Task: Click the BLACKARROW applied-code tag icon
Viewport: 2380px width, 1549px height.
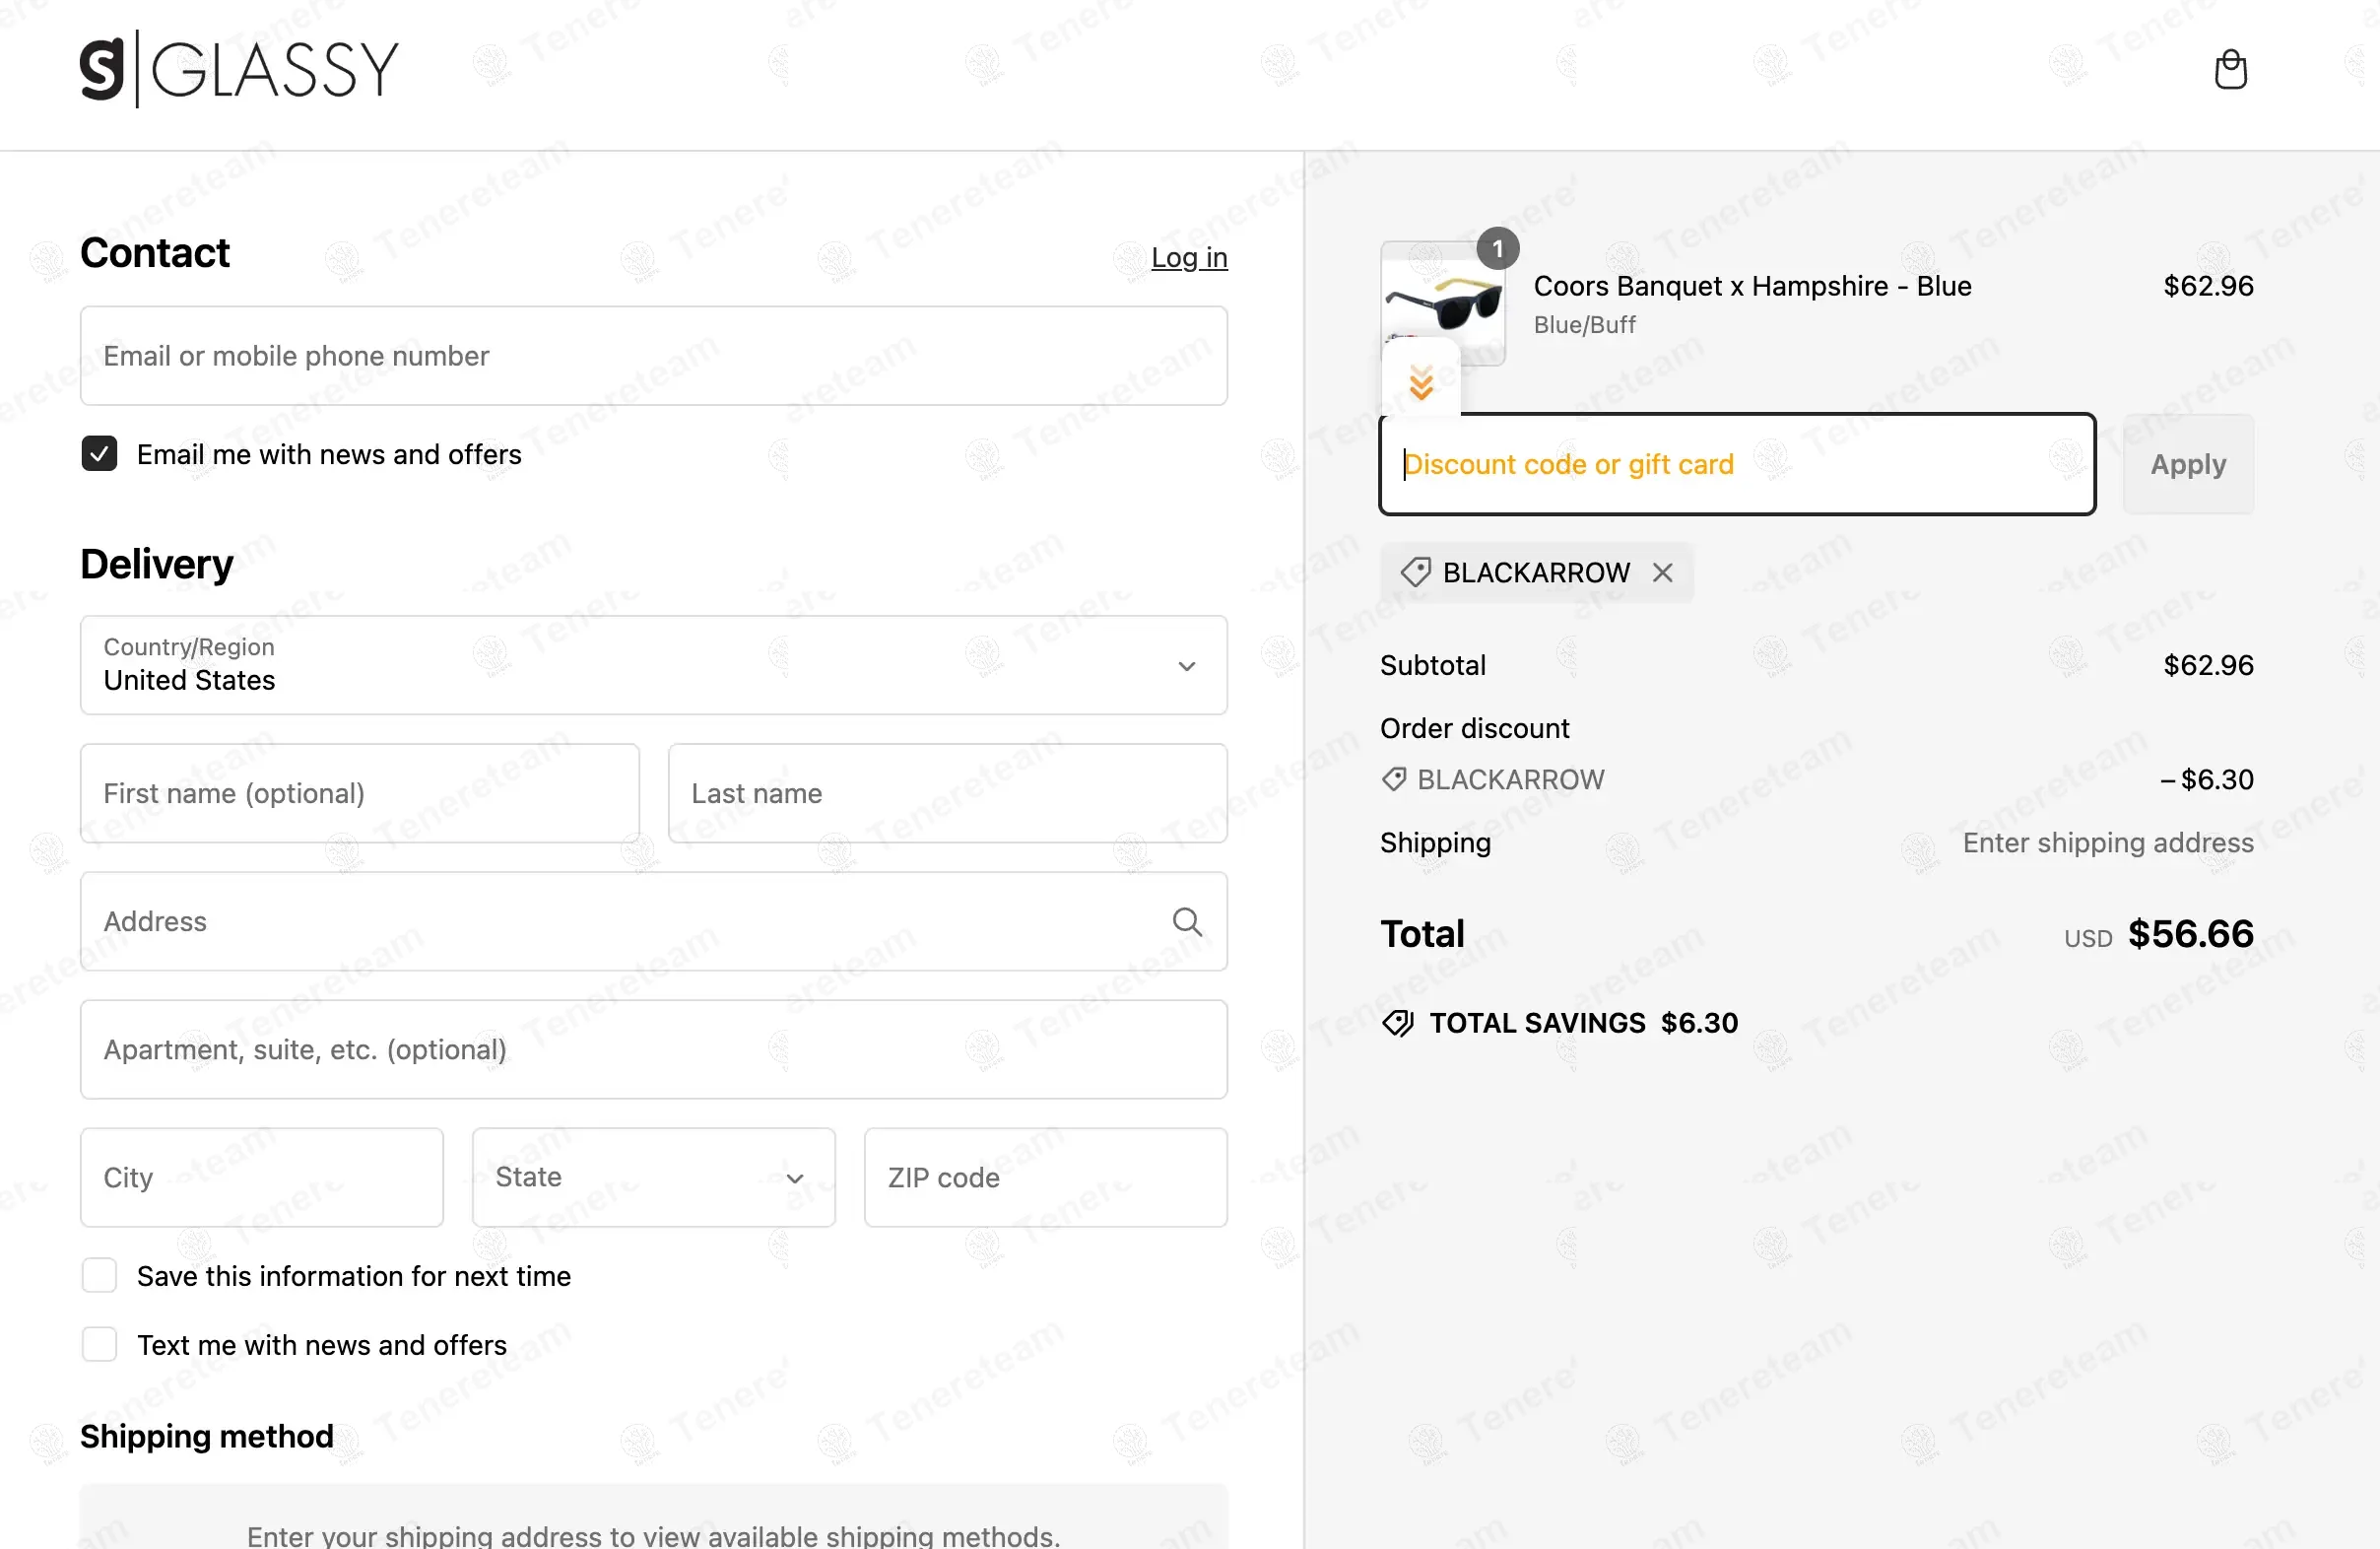Action: pyautogui.click(x=1415, y=573)
